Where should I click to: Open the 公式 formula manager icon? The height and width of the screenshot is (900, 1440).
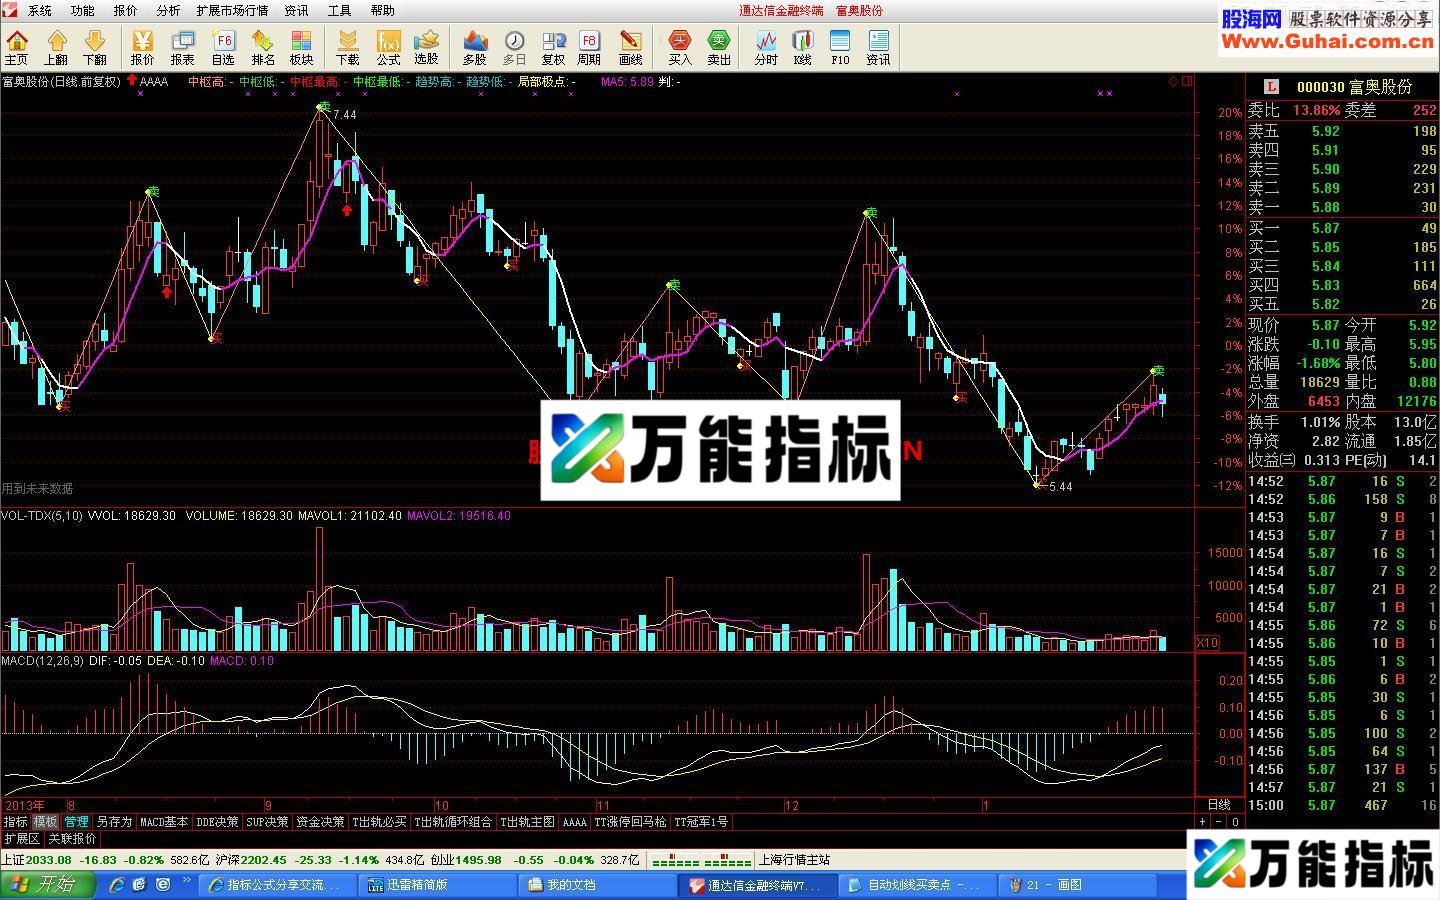coord(388,46)
